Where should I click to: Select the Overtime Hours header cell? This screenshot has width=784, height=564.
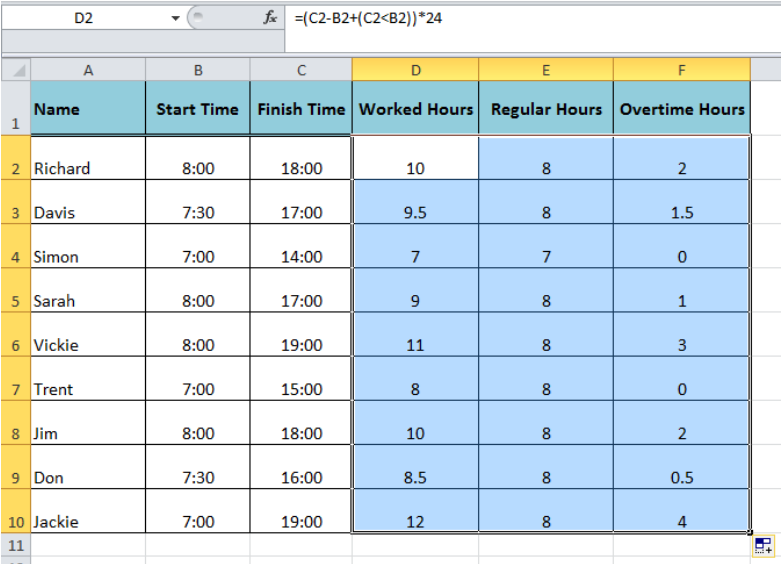pyautogui.click(x=682, y=108)
